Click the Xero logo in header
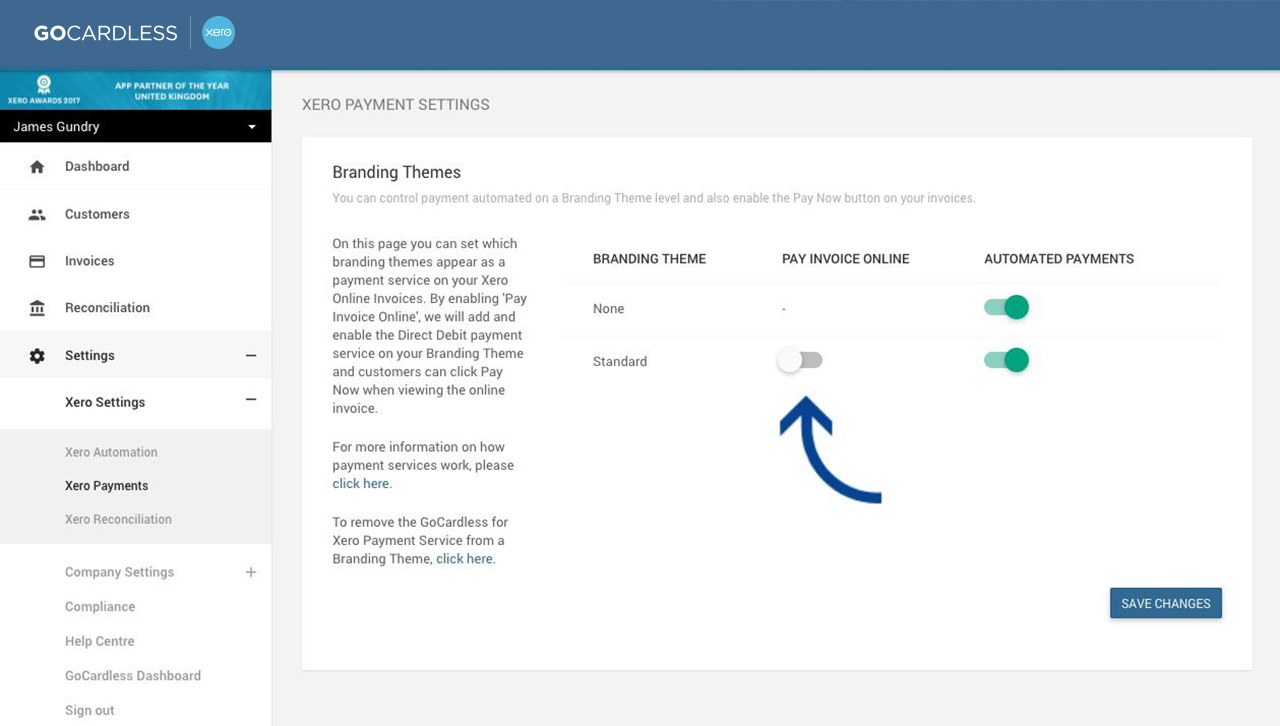Screen dimensions: 1280x726 coord(218,33)
